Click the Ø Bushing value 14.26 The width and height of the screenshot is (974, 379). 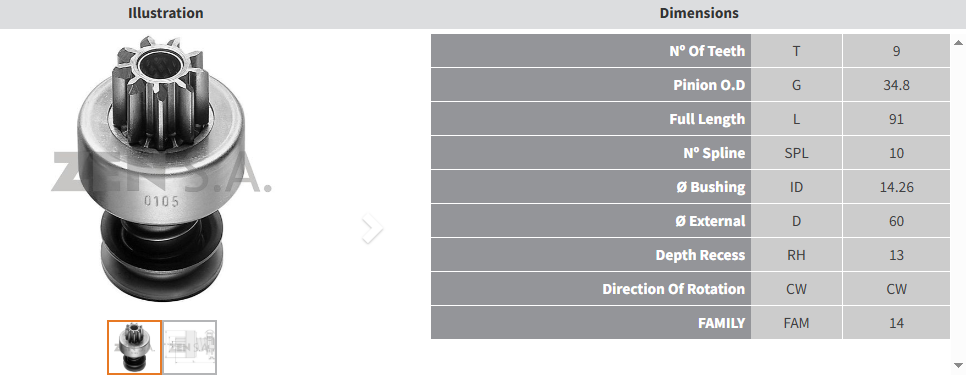(x=896, y=187)
